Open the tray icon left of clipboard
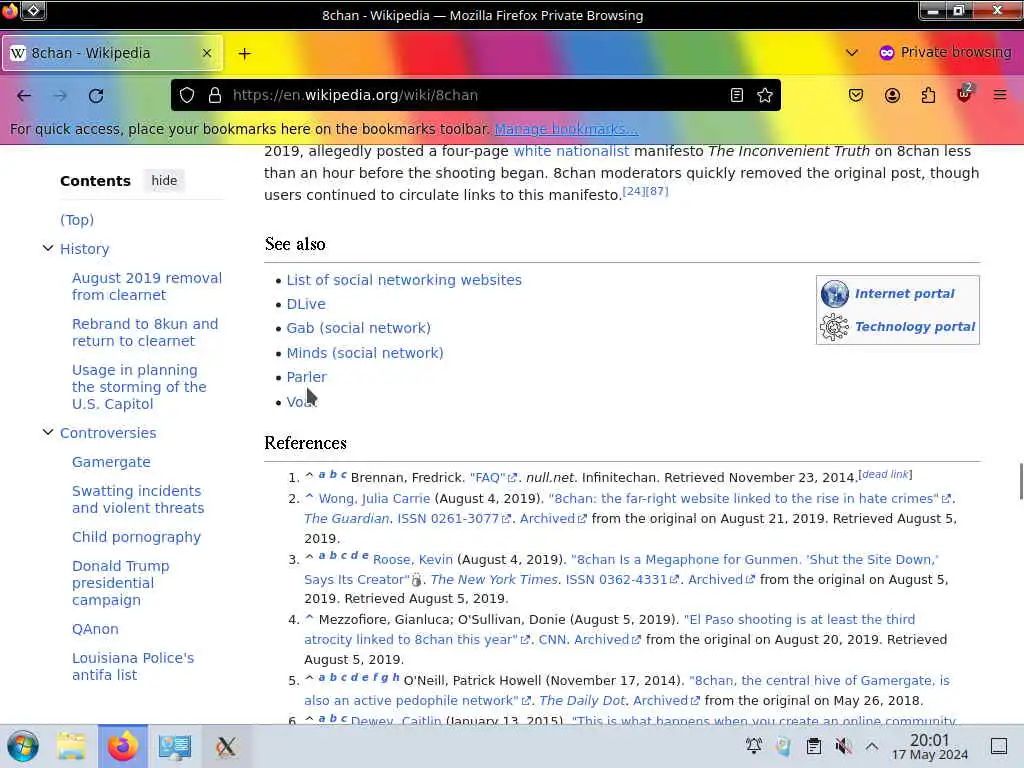 (783, 746)
